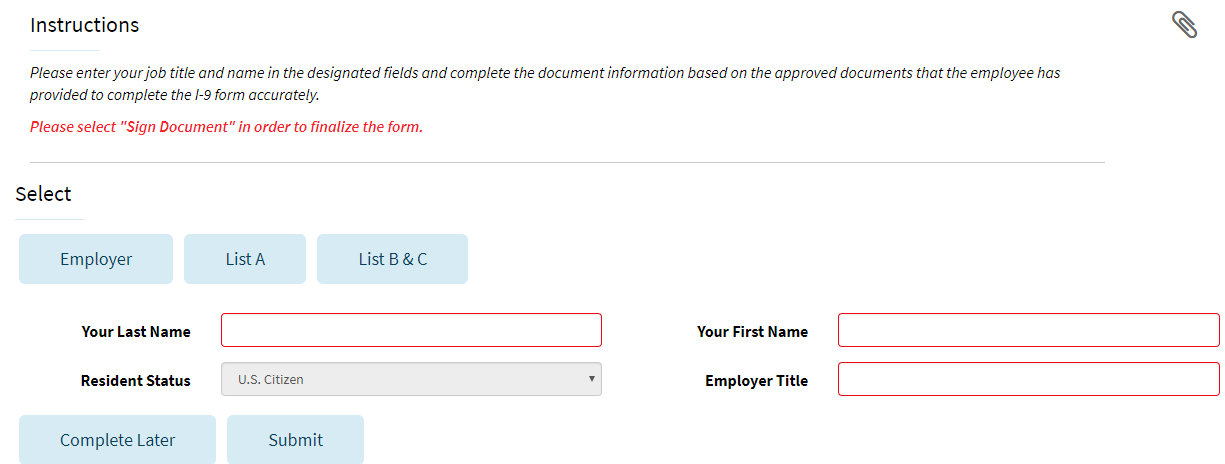Submit the I-9 form

pyautogui.click(x=295, y=440)
